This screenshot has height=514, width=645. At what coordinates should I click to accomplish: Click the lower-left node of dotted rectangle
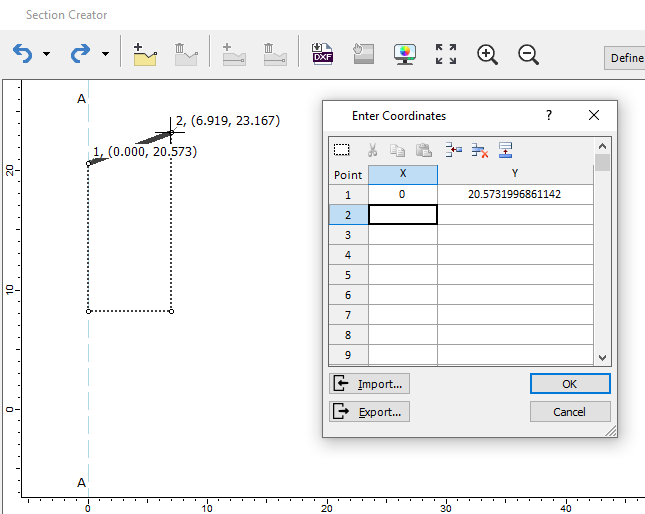88,311
